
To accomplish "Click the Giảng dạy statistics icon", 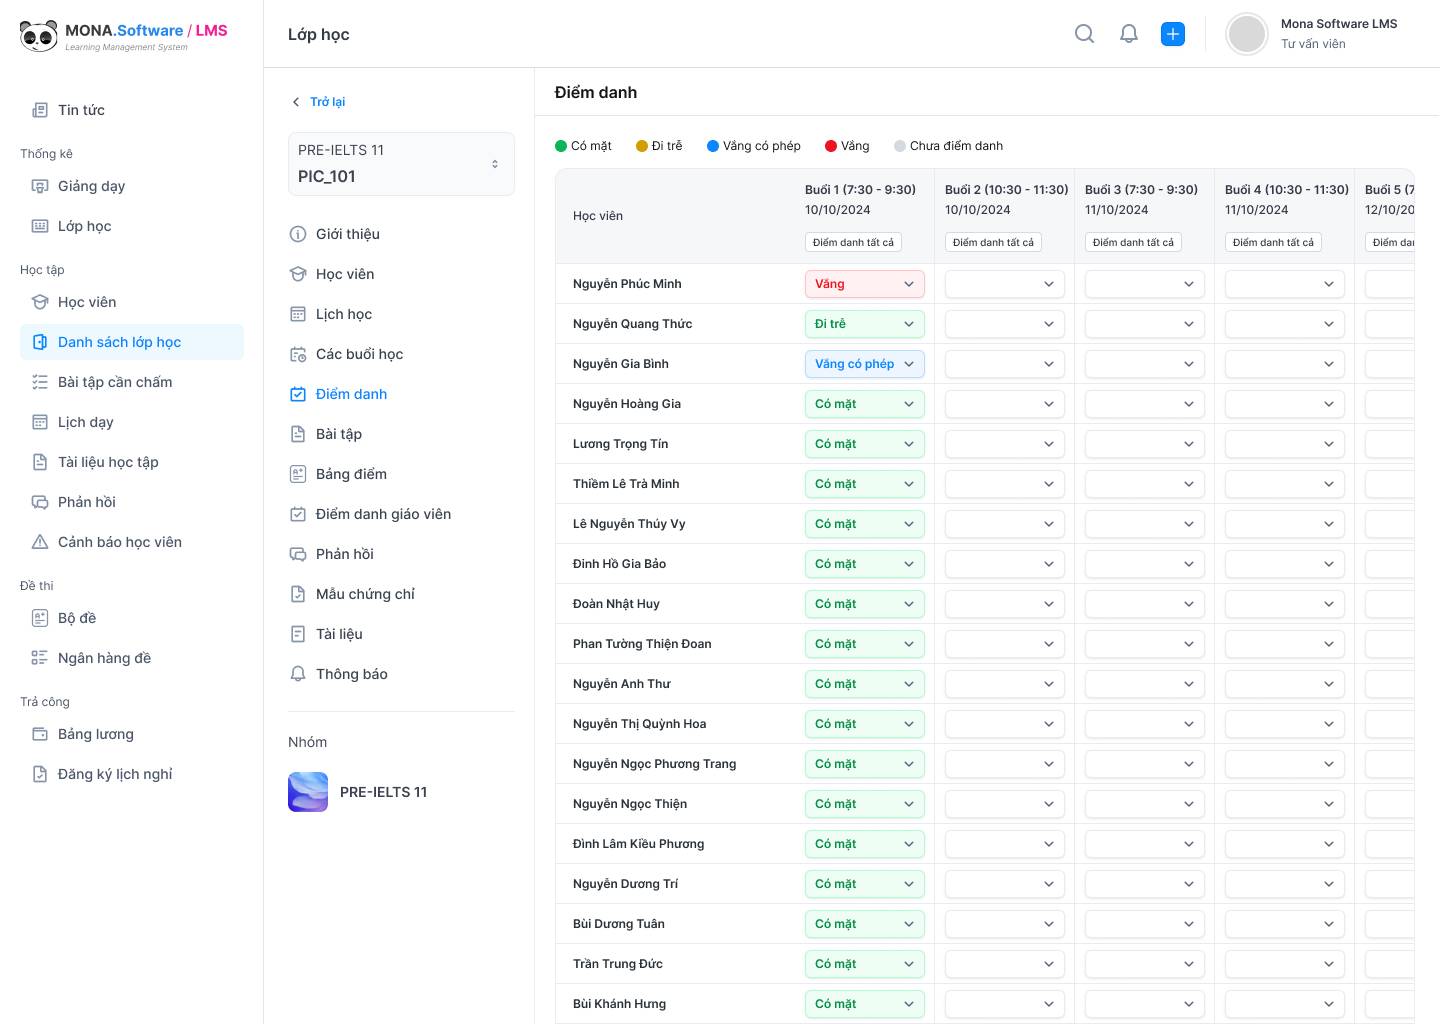I will [40, 186].
